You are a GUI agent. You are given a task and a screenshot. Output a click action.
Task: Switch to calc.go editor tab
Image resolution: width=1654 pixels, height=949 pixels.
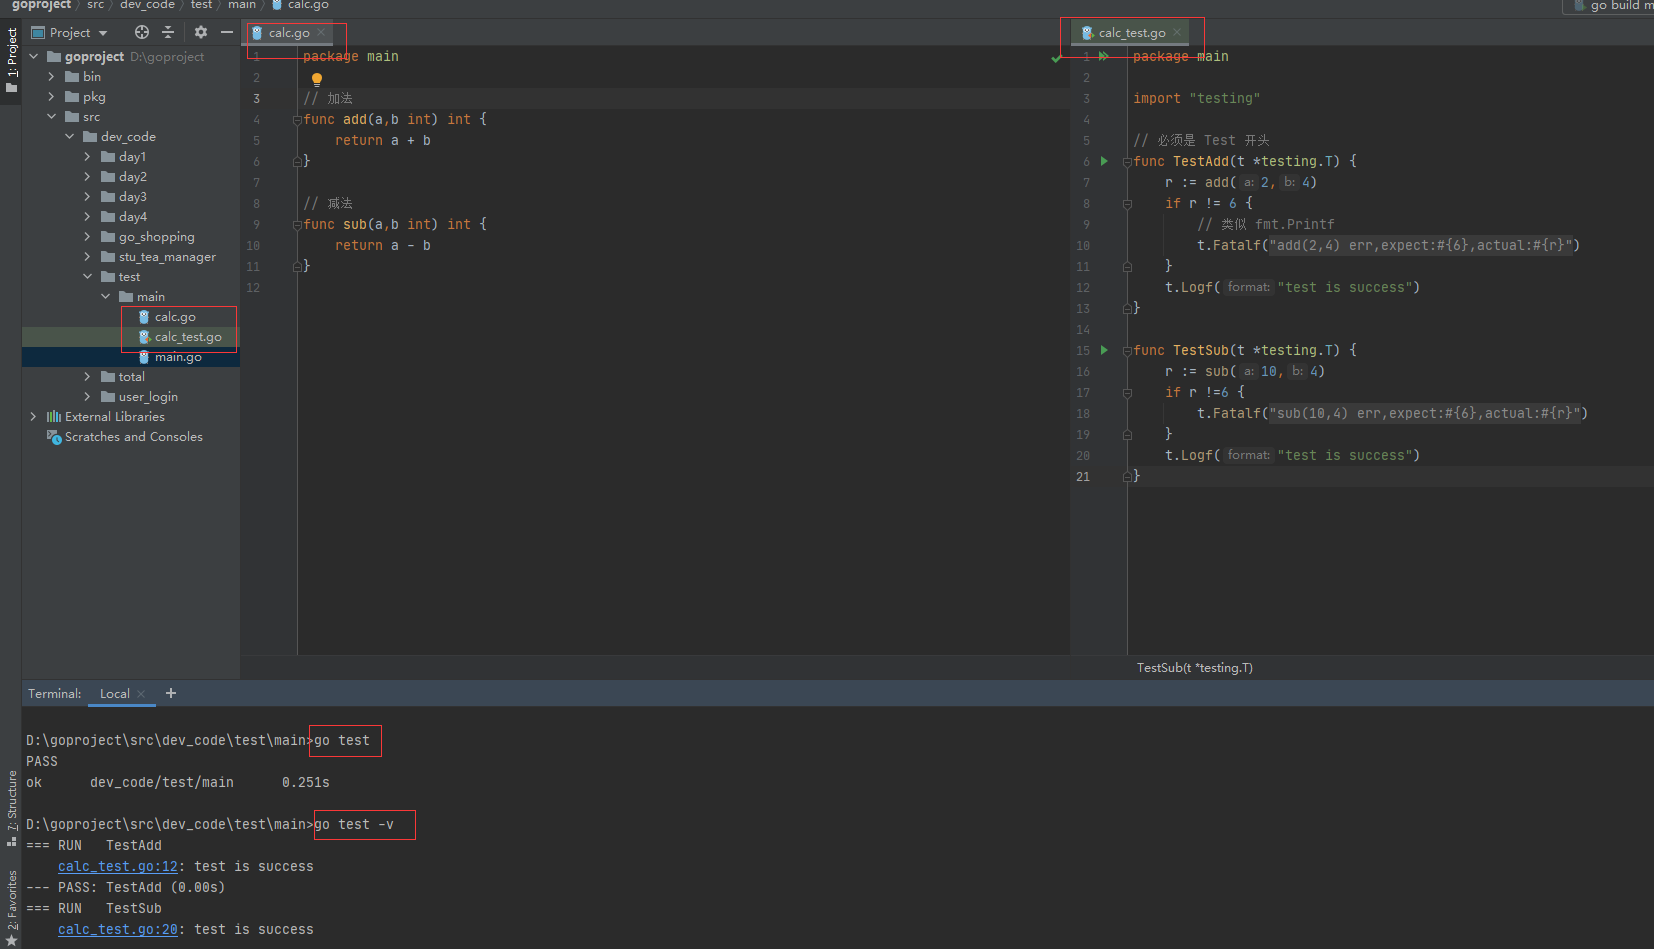tap(288, 33)
